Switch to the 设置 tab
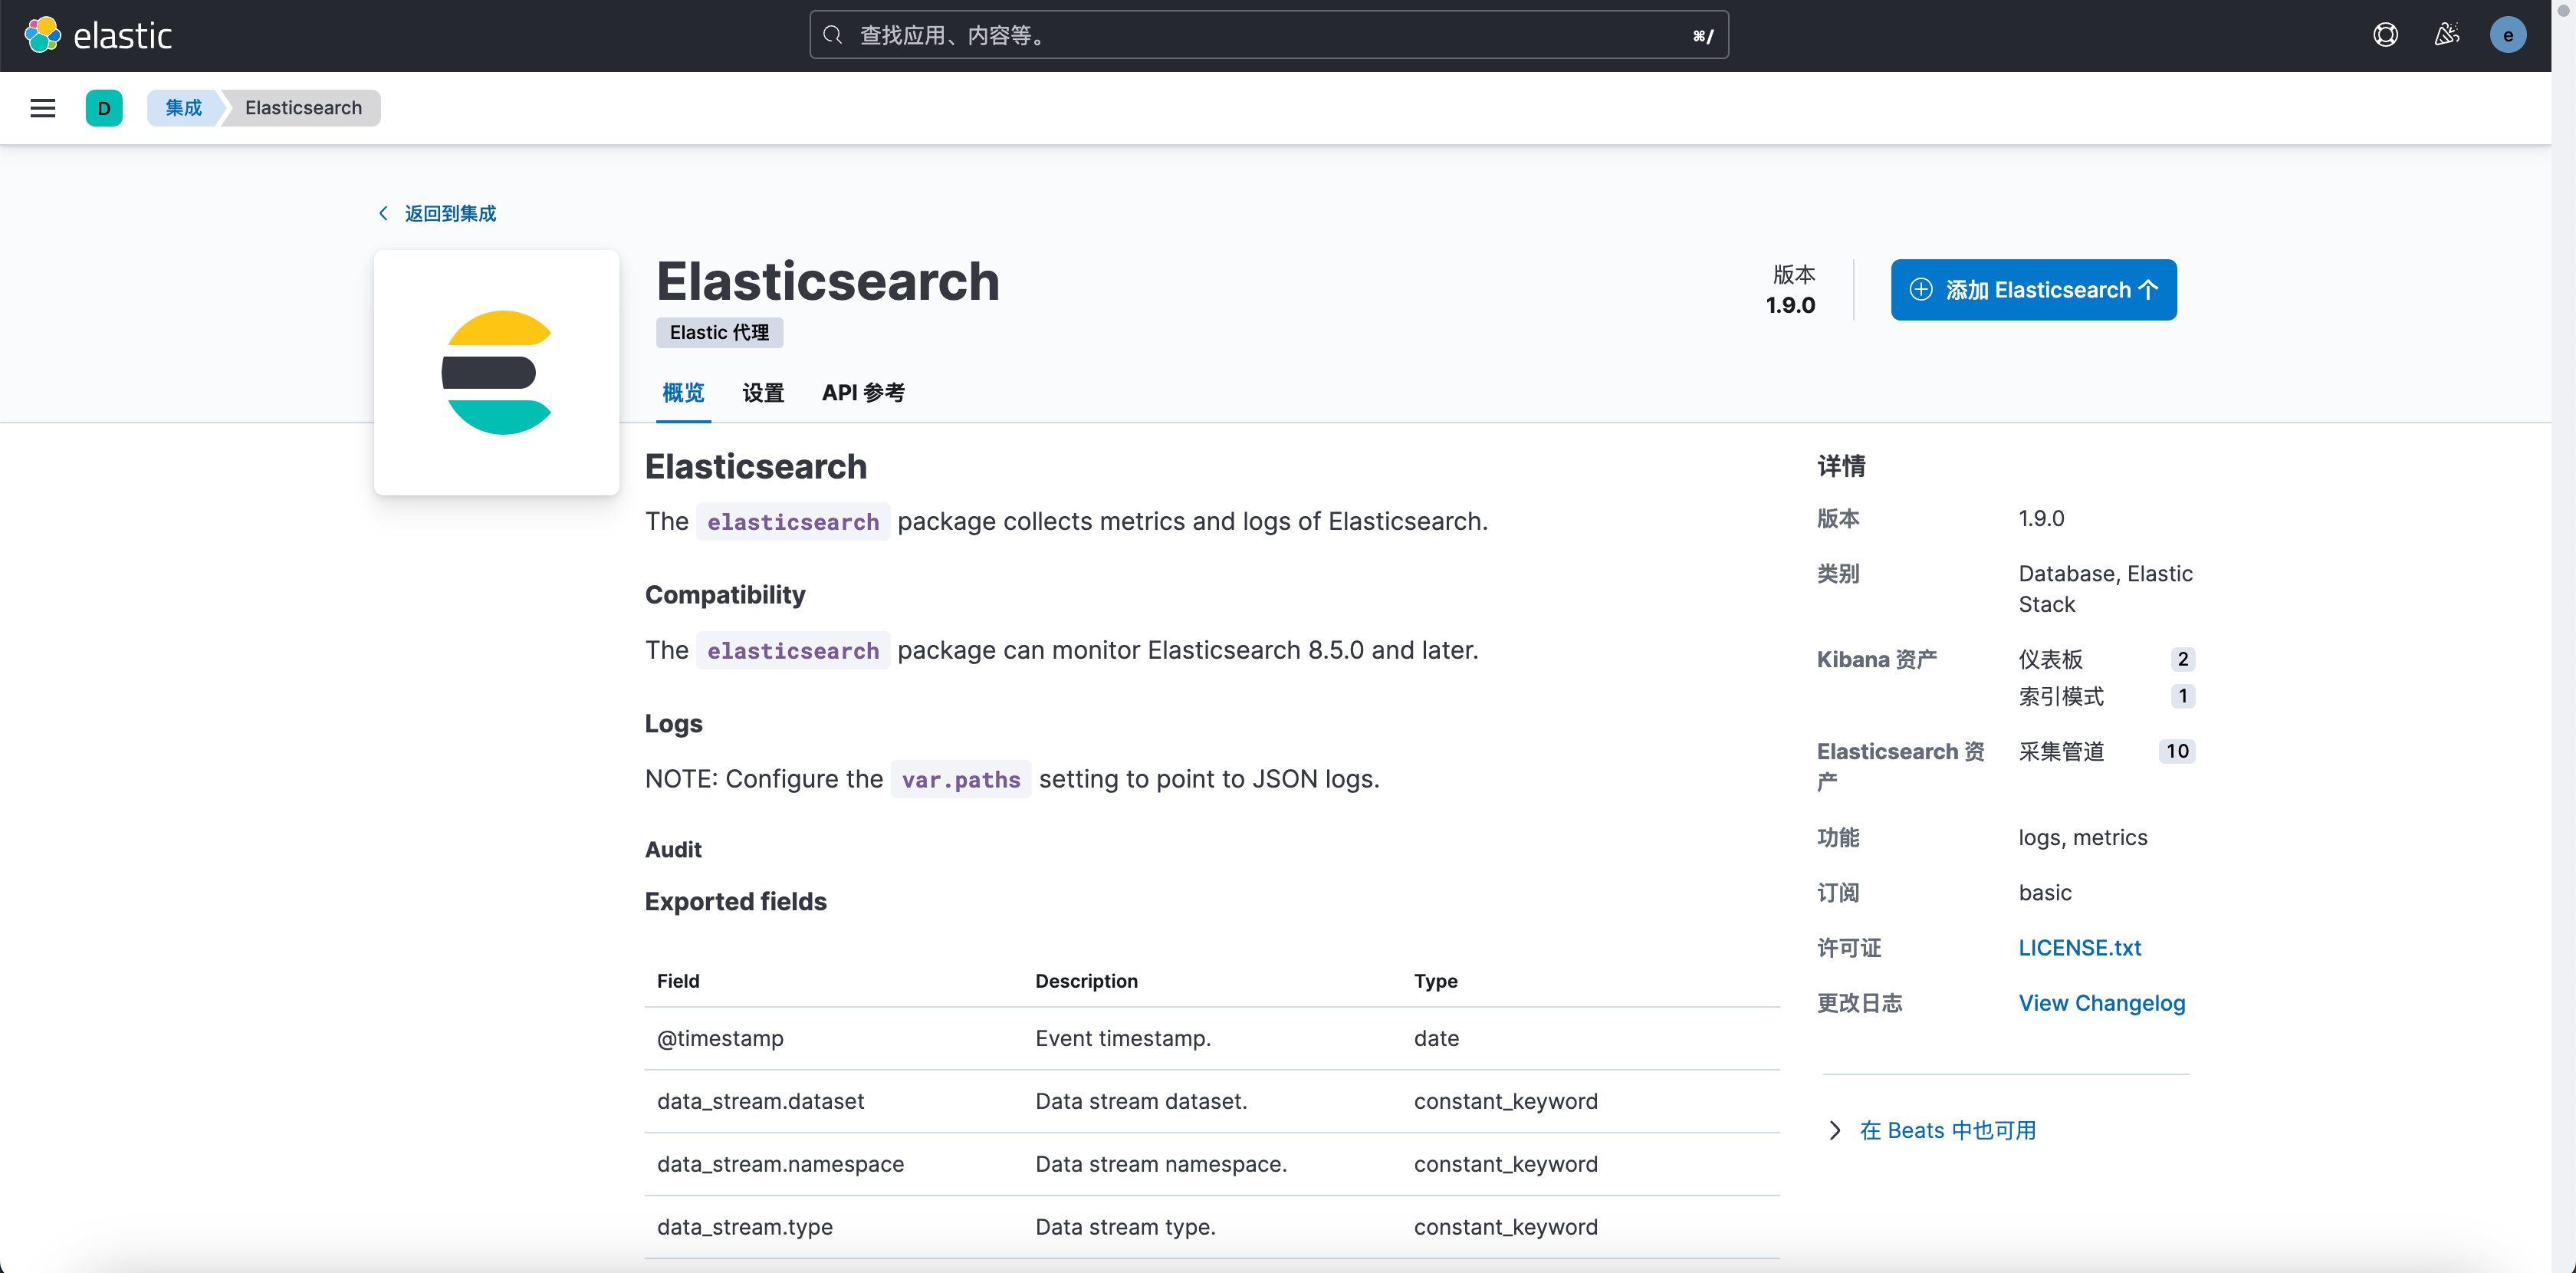 763,393
